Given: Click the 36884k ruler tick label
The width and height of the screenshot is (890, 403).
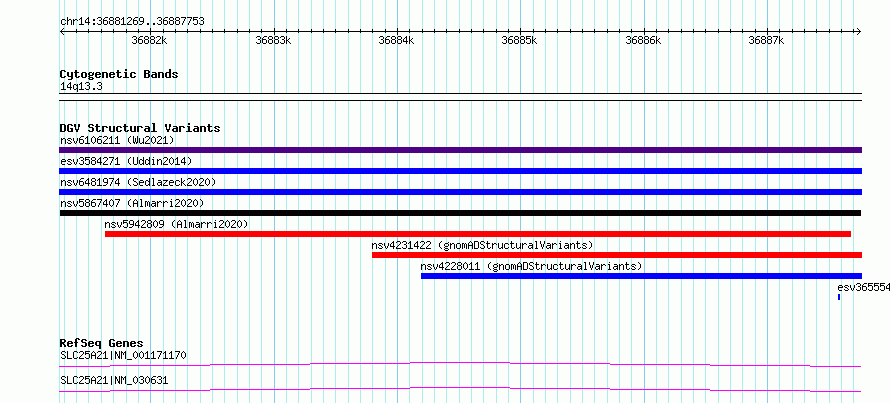Looking at the screenshot, I should coord(397,40).
